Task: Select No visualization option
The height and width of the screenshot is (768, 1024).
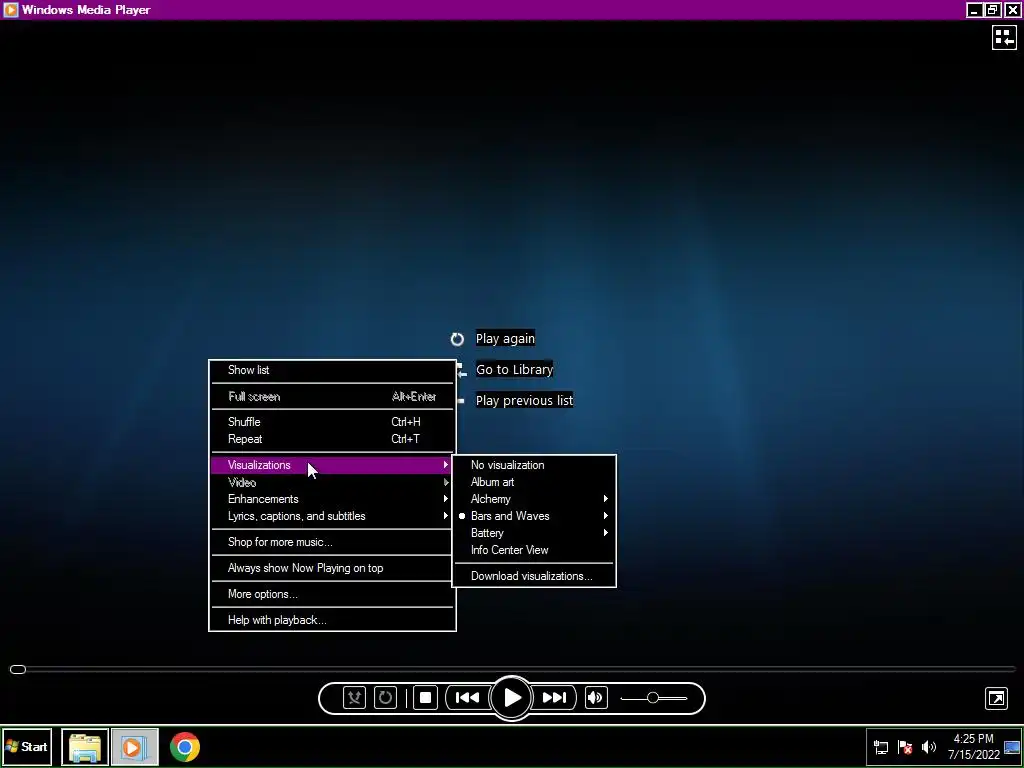Action: [x=534, y=465]
